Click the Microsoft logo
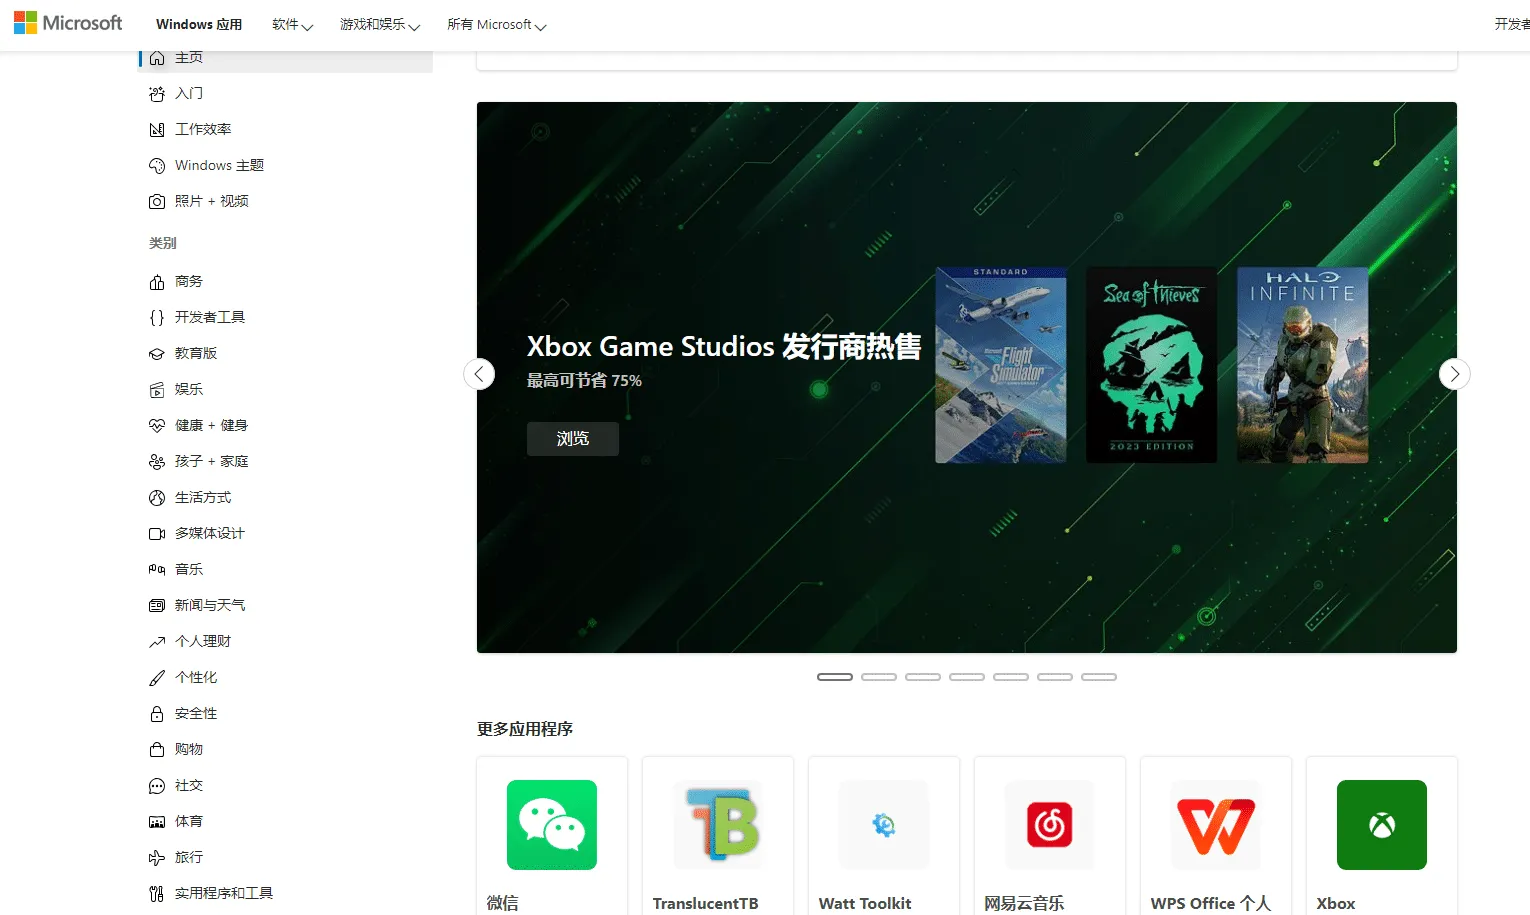 68,23
